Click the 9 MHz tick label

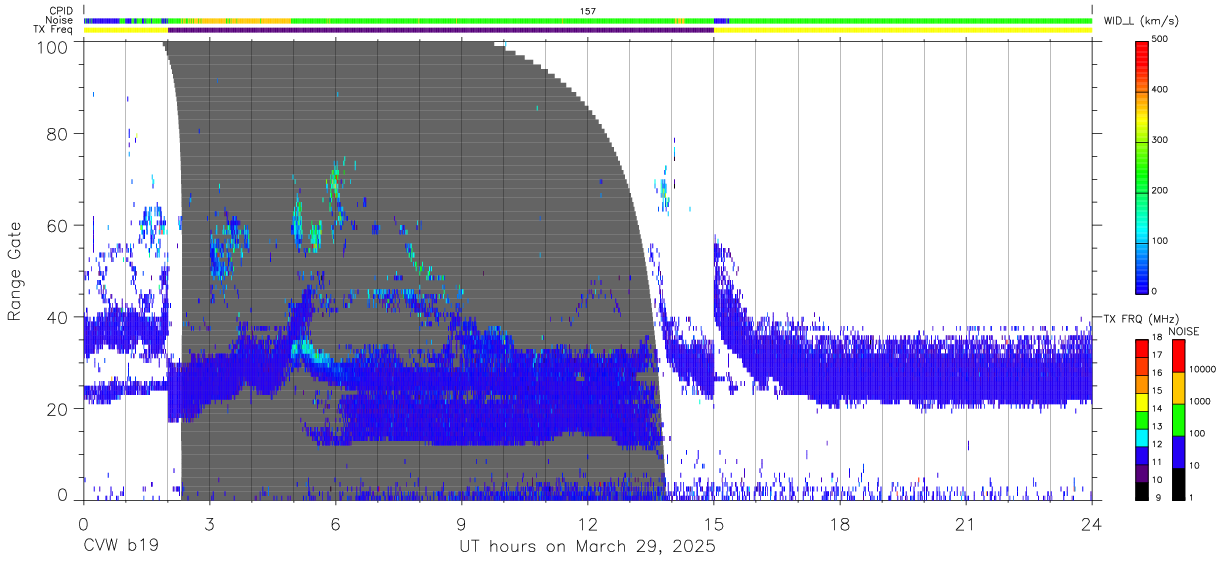(x=1157, y=497)
